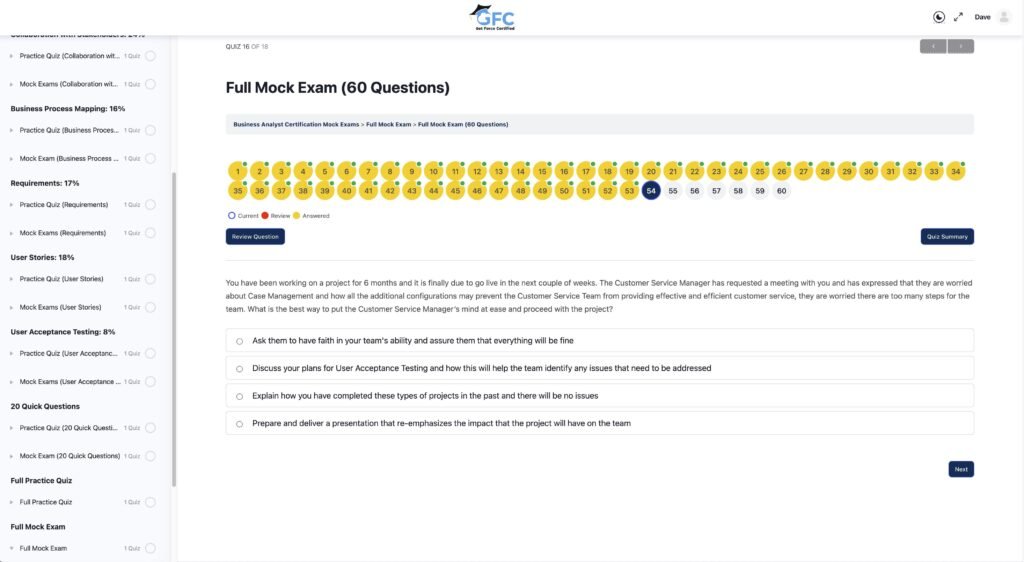The height and width of the screenshot is (562, 1024).
Task: Expand Mock Exams (Collaboration with...) arrow
Action: 12,84
